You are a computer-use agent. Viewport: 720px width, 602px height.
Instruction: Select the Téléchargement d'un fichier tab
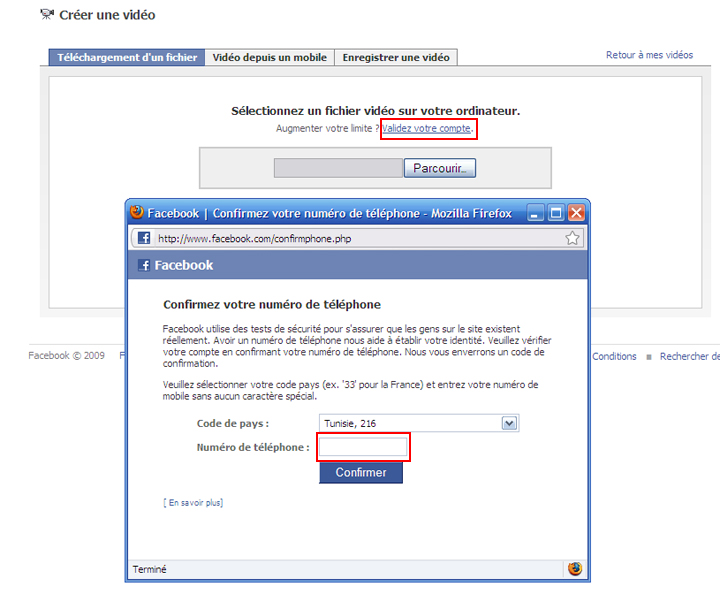tap(127, 57)
